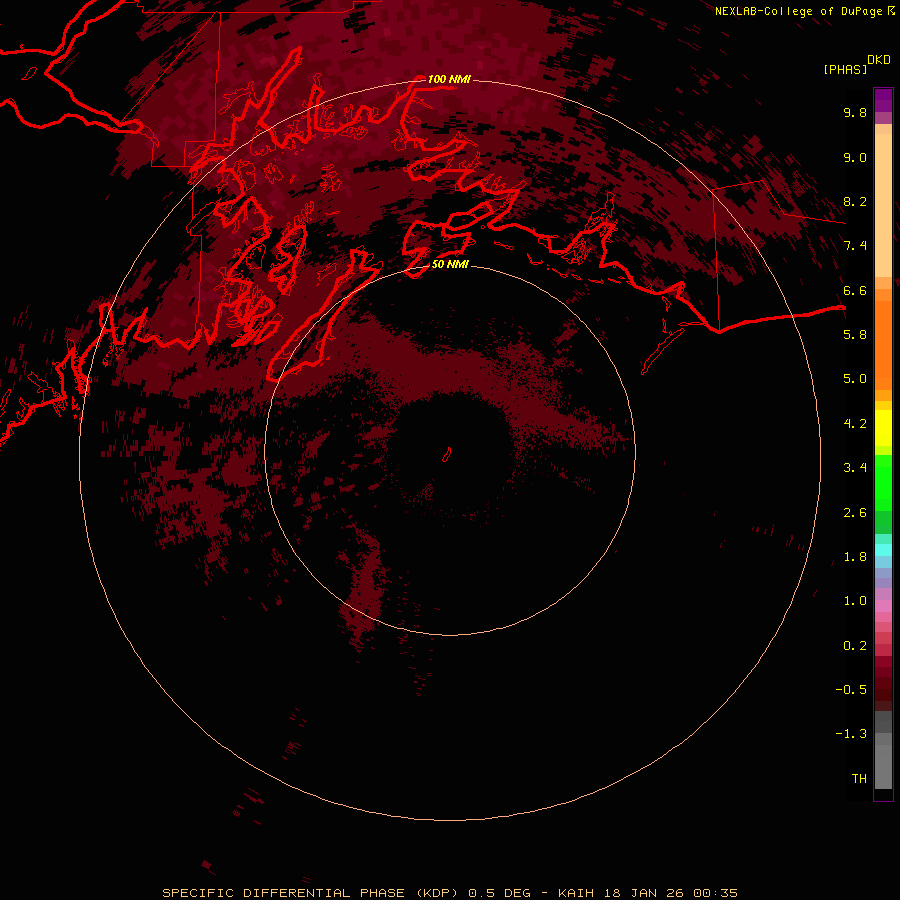Pick the bright green band near 3.4
900x900 pixels.
pos(883,482)
